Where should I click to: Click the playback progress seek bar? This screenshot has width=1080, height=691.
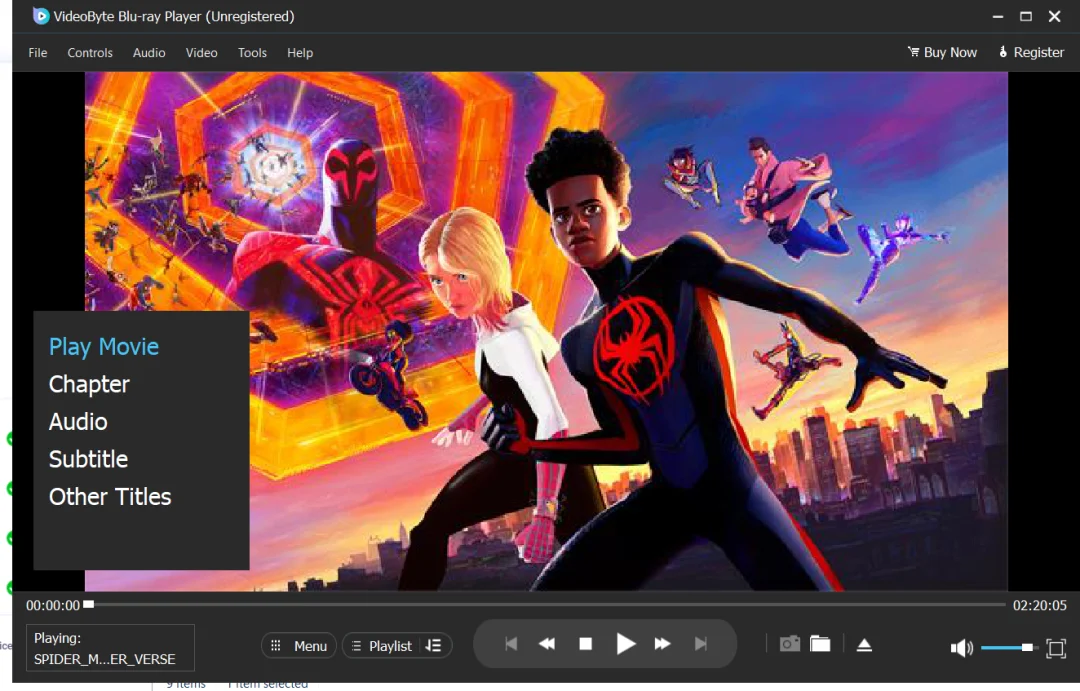point(544,605)
